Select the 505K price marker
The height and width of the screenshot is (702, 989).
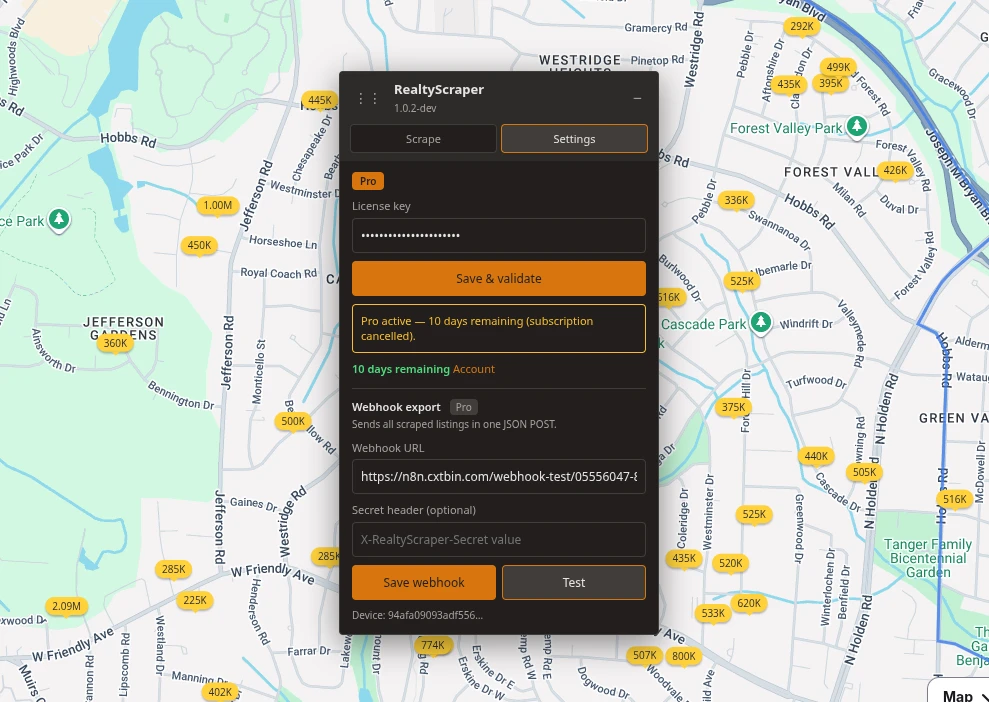(x=865, y=472)
